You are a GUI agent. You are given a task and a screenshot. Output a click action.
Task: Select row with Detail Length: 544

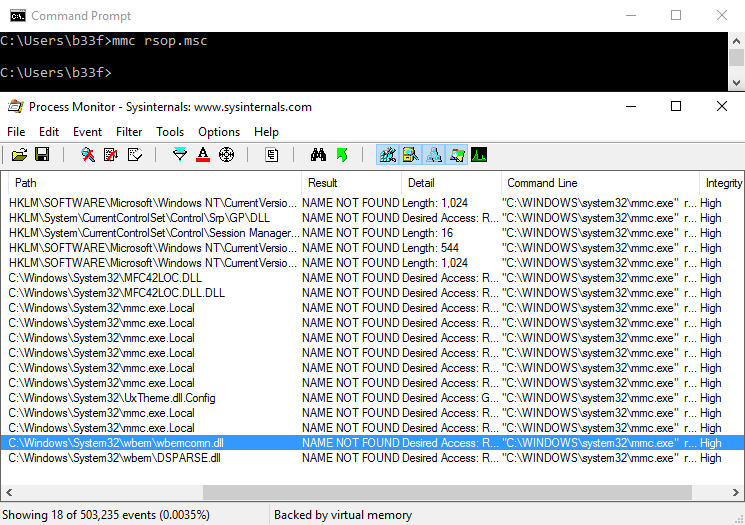pos(373,248)
